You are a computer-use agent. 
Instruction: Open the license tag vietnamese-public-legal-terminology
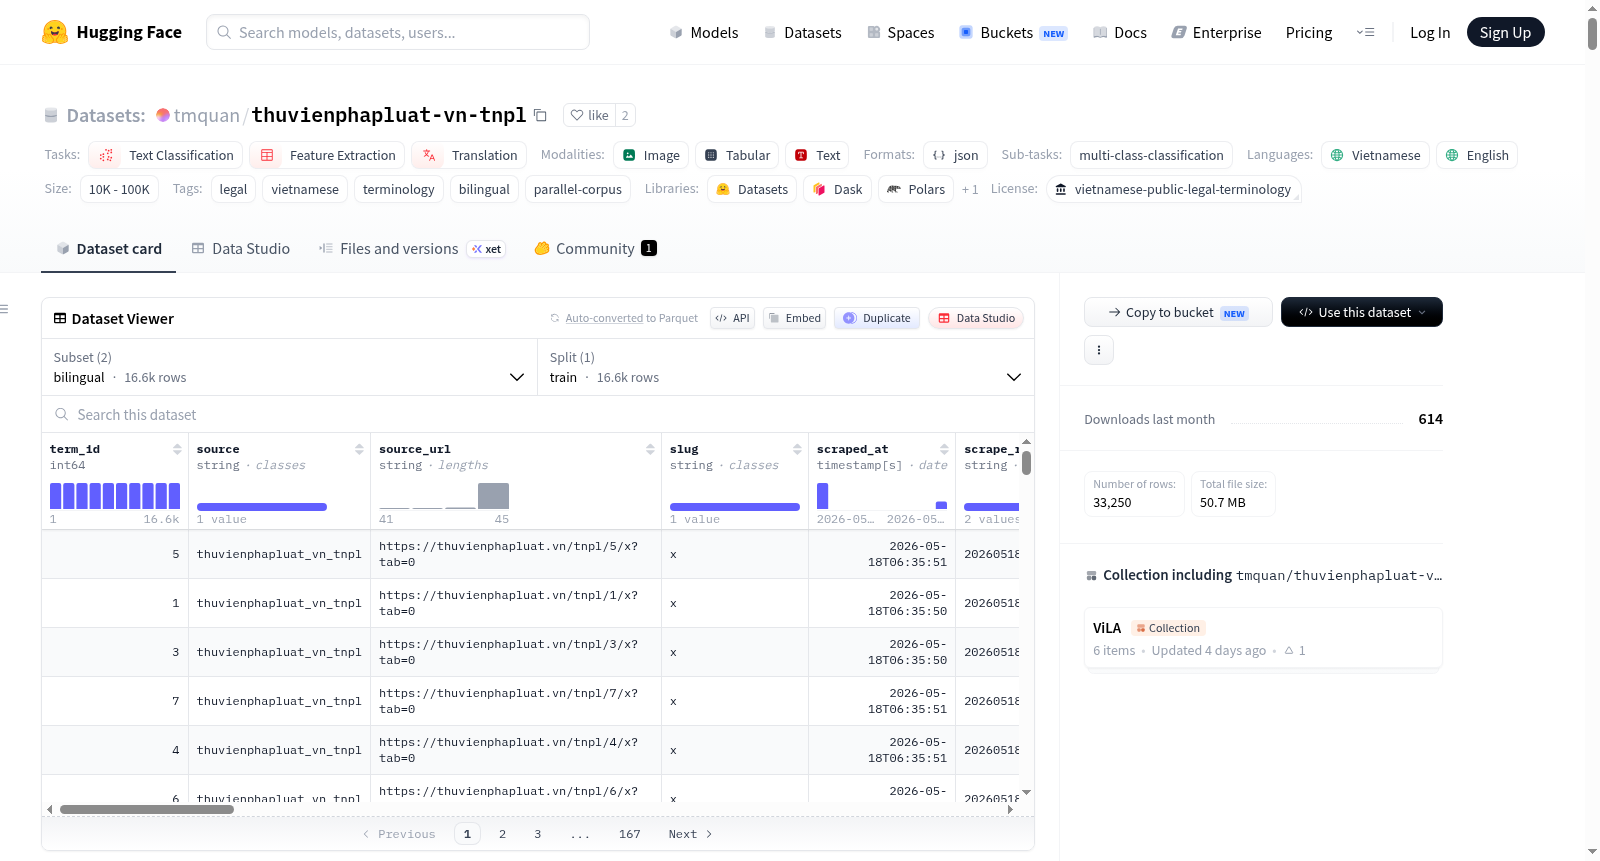[1173, 189]
